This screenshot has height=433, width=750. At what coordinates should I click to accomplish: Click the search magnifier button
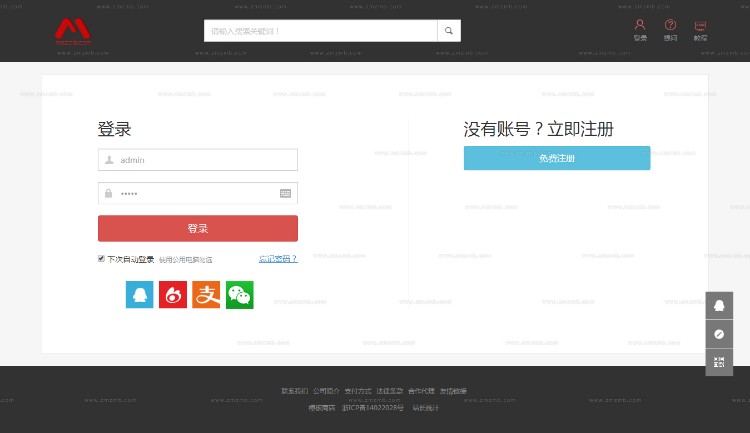tap(449, 31)
